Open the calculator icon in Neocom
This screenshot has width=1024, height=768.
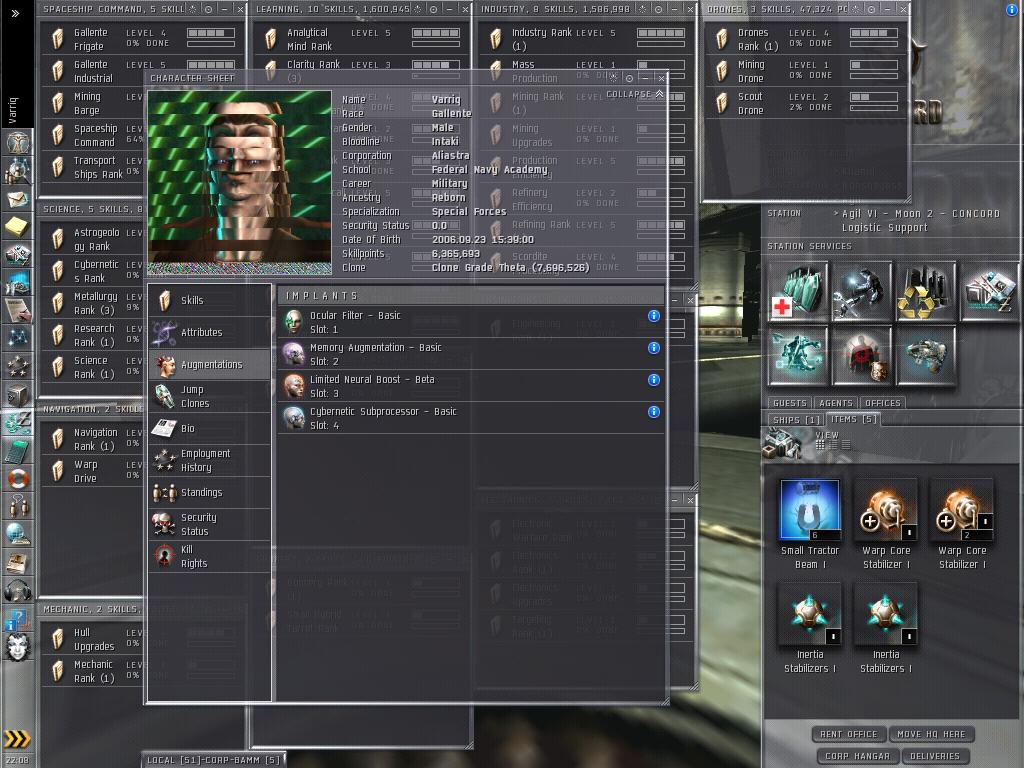coord(18,451)
